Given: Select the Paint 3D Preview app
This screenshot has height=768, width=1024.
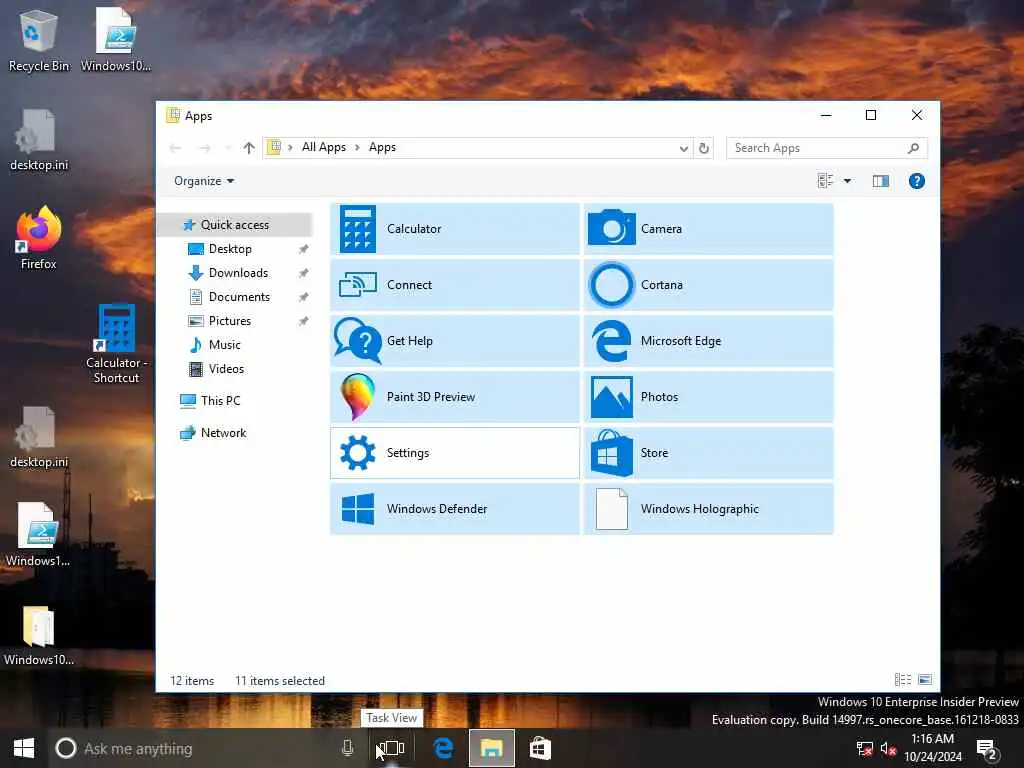Looking at the screenshot, I should click(455, 396).
